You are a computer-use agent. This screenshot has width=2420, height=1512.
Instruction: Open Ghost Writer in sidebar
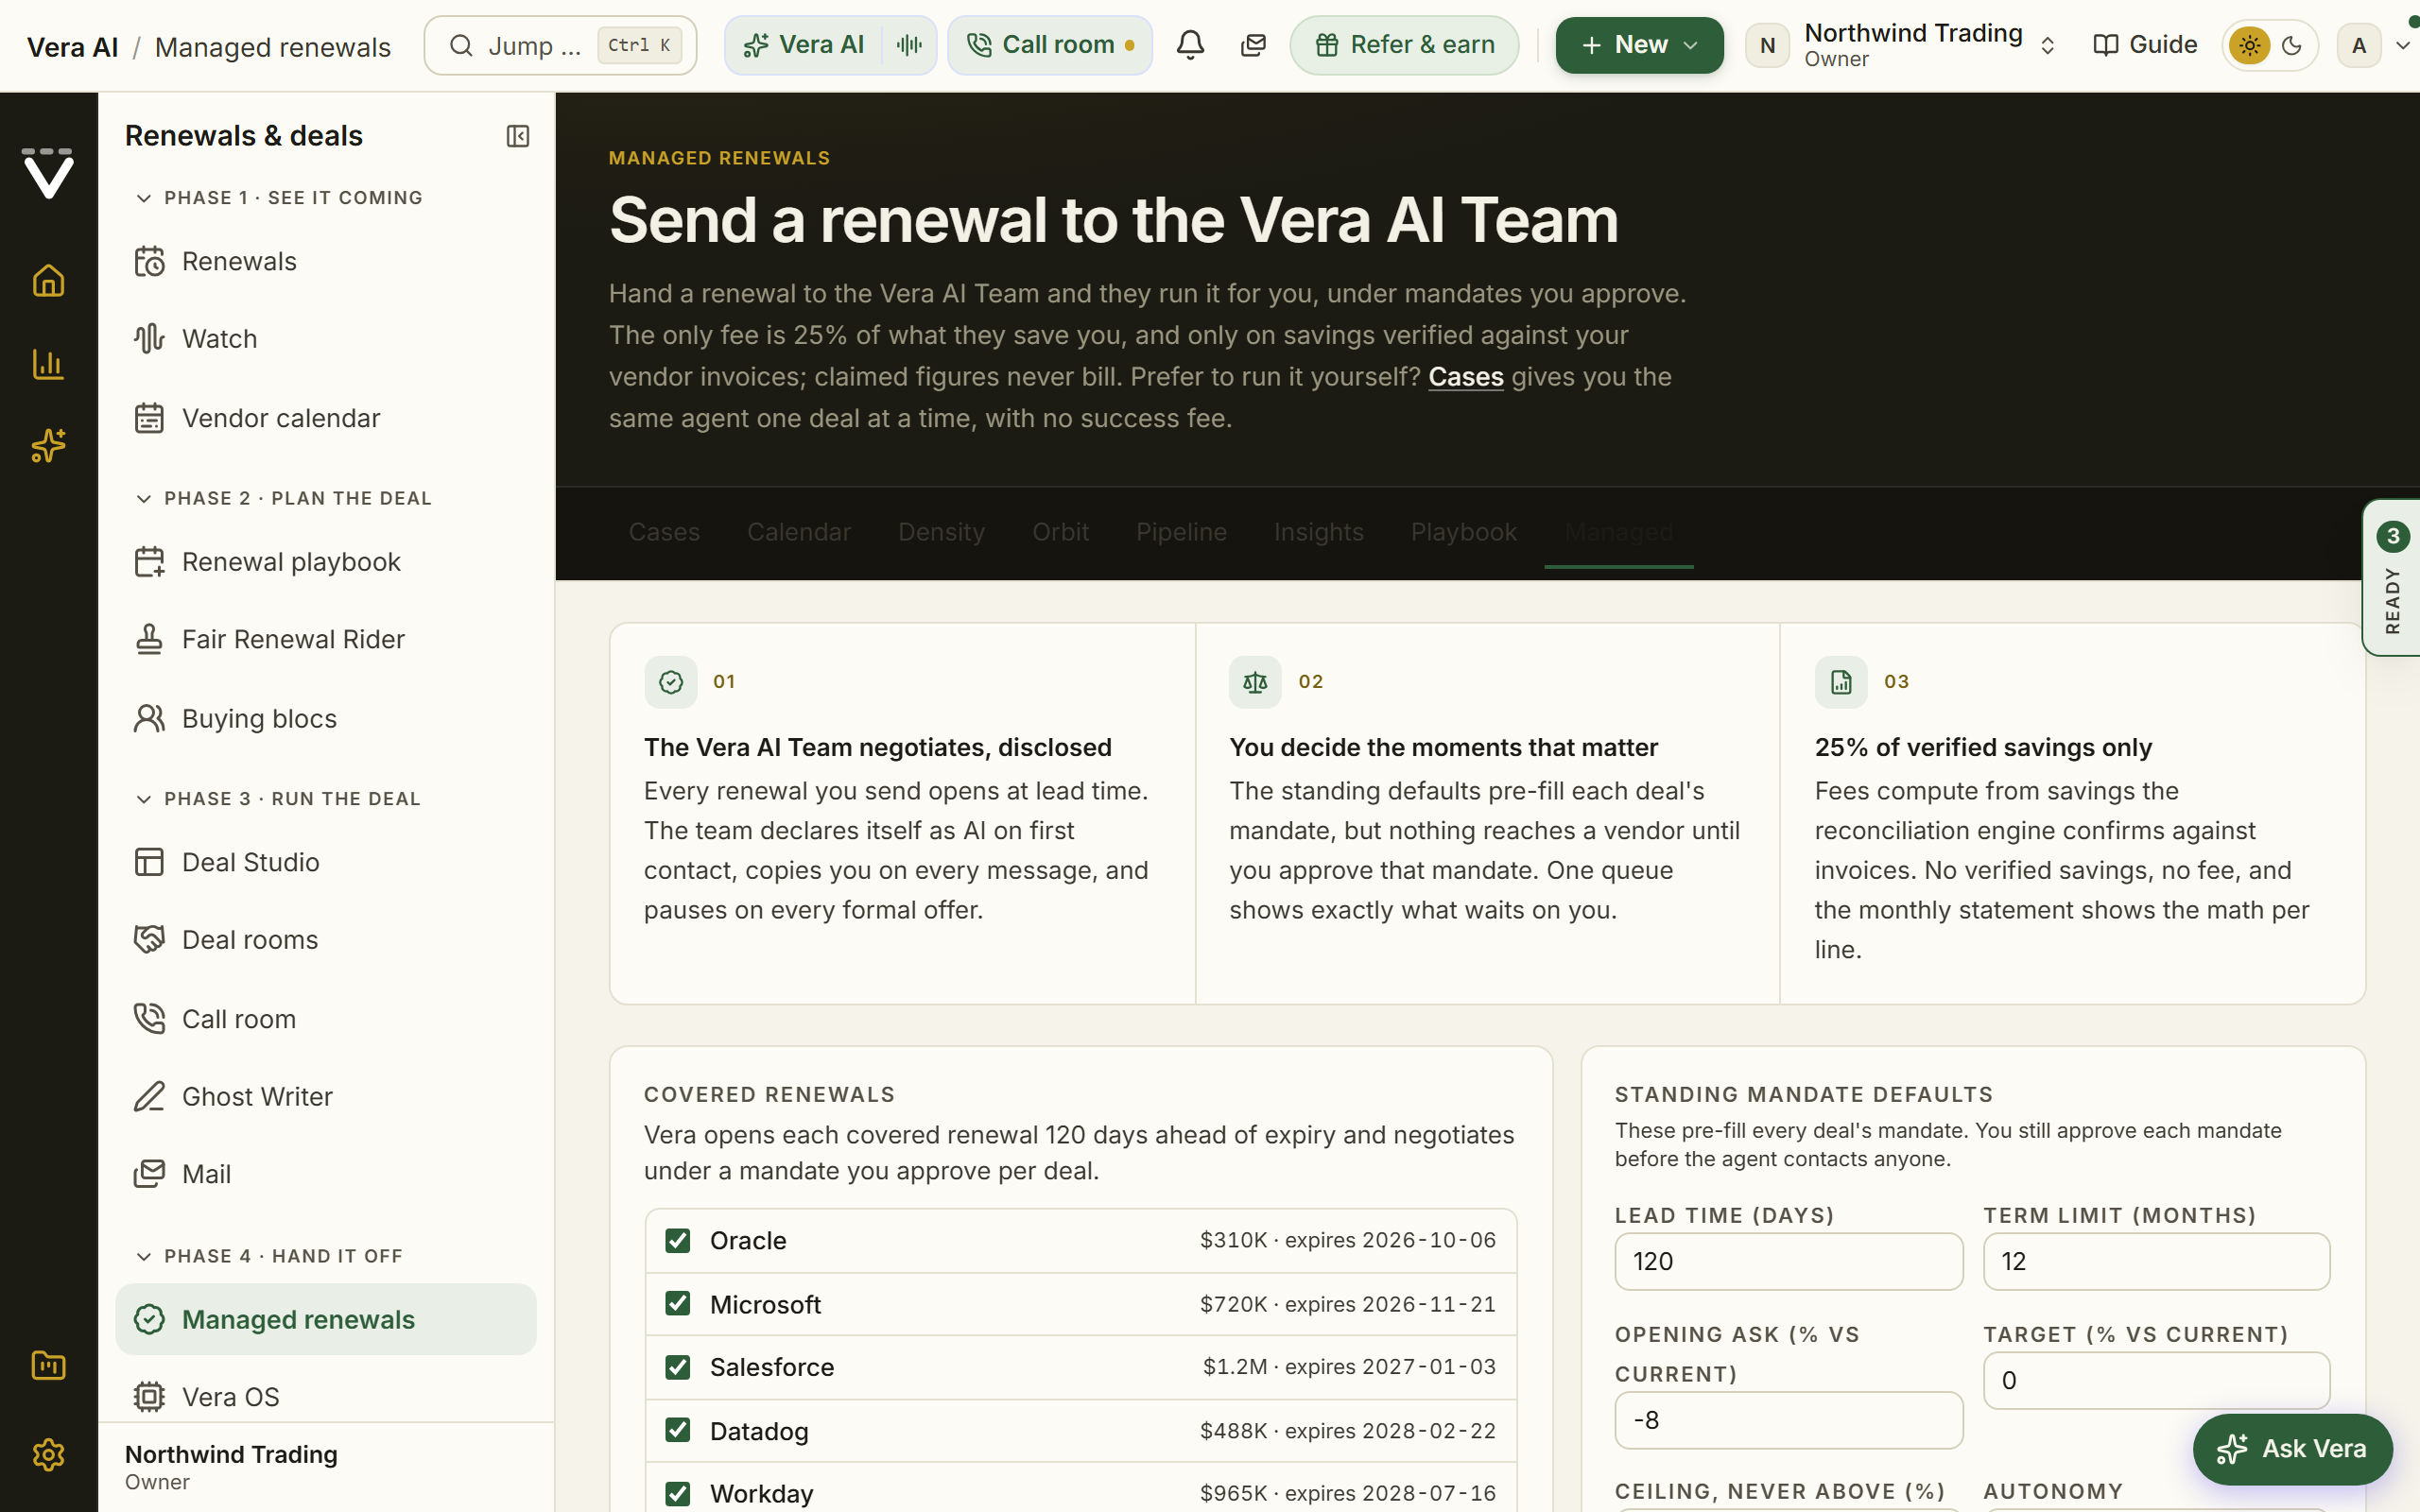[326, 1097]
